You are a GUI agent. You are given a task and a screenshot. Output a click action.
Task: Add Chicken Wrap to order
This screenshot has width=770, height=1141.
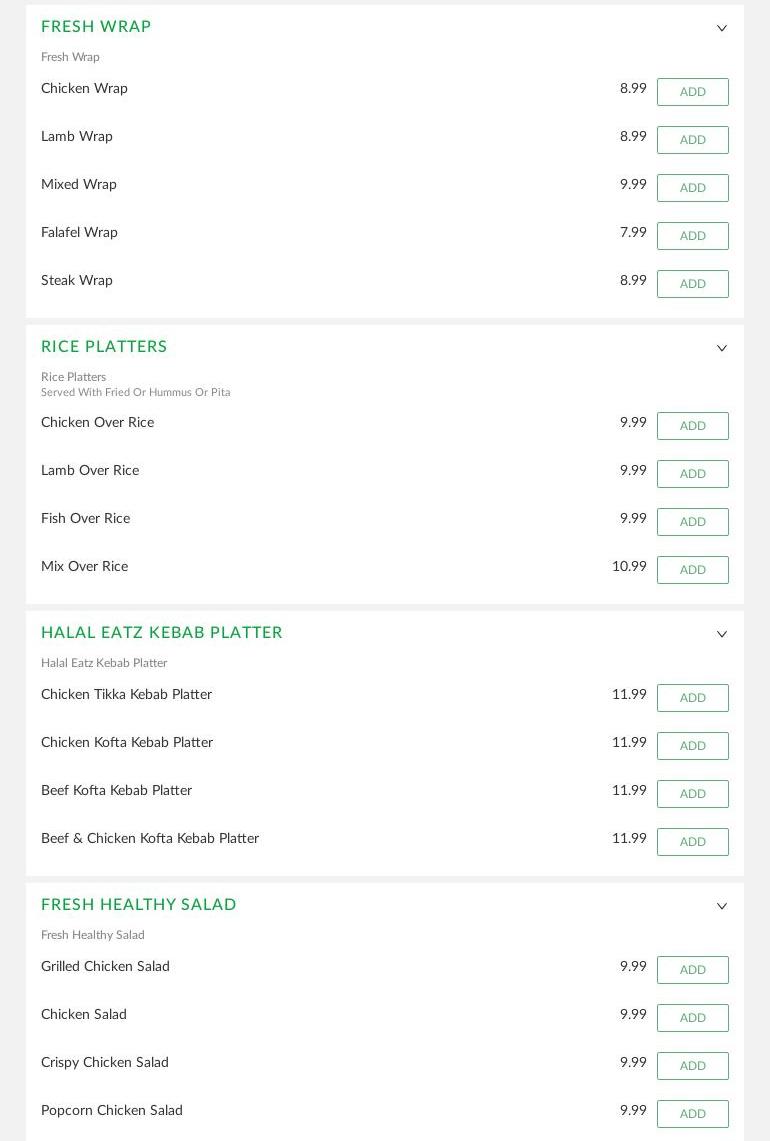pyautogui.click(x=692, y=92)
